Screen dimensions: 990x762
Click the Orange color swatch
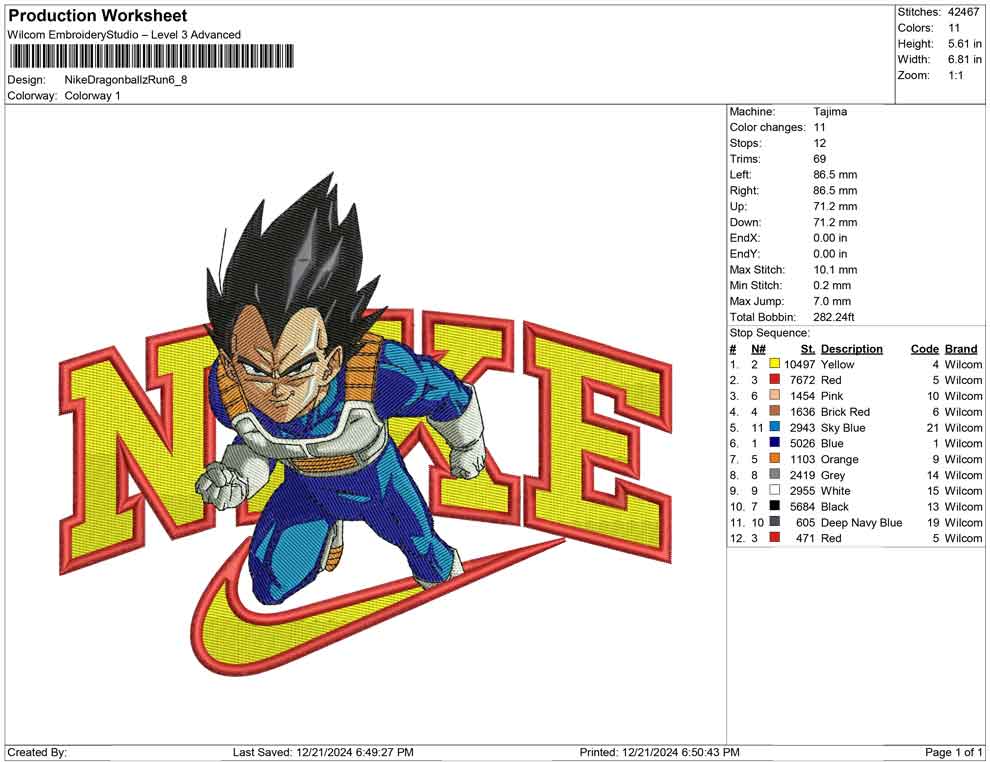775,458
